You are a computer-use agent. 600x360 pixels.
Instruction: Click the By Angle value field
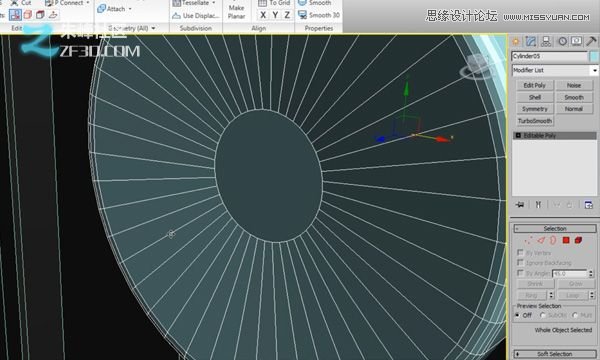[570, 274]
